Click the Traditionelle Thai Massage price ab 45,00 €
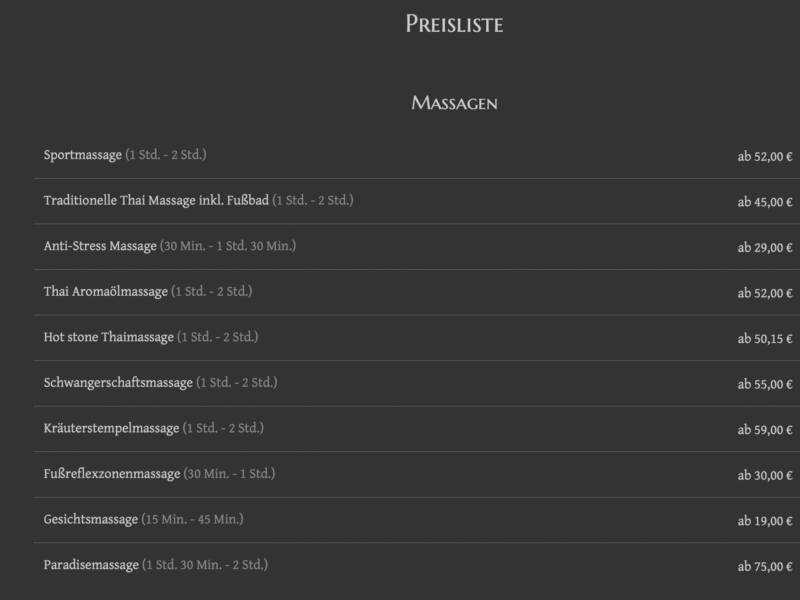800x600 pixels. click(x=765, y=202)
